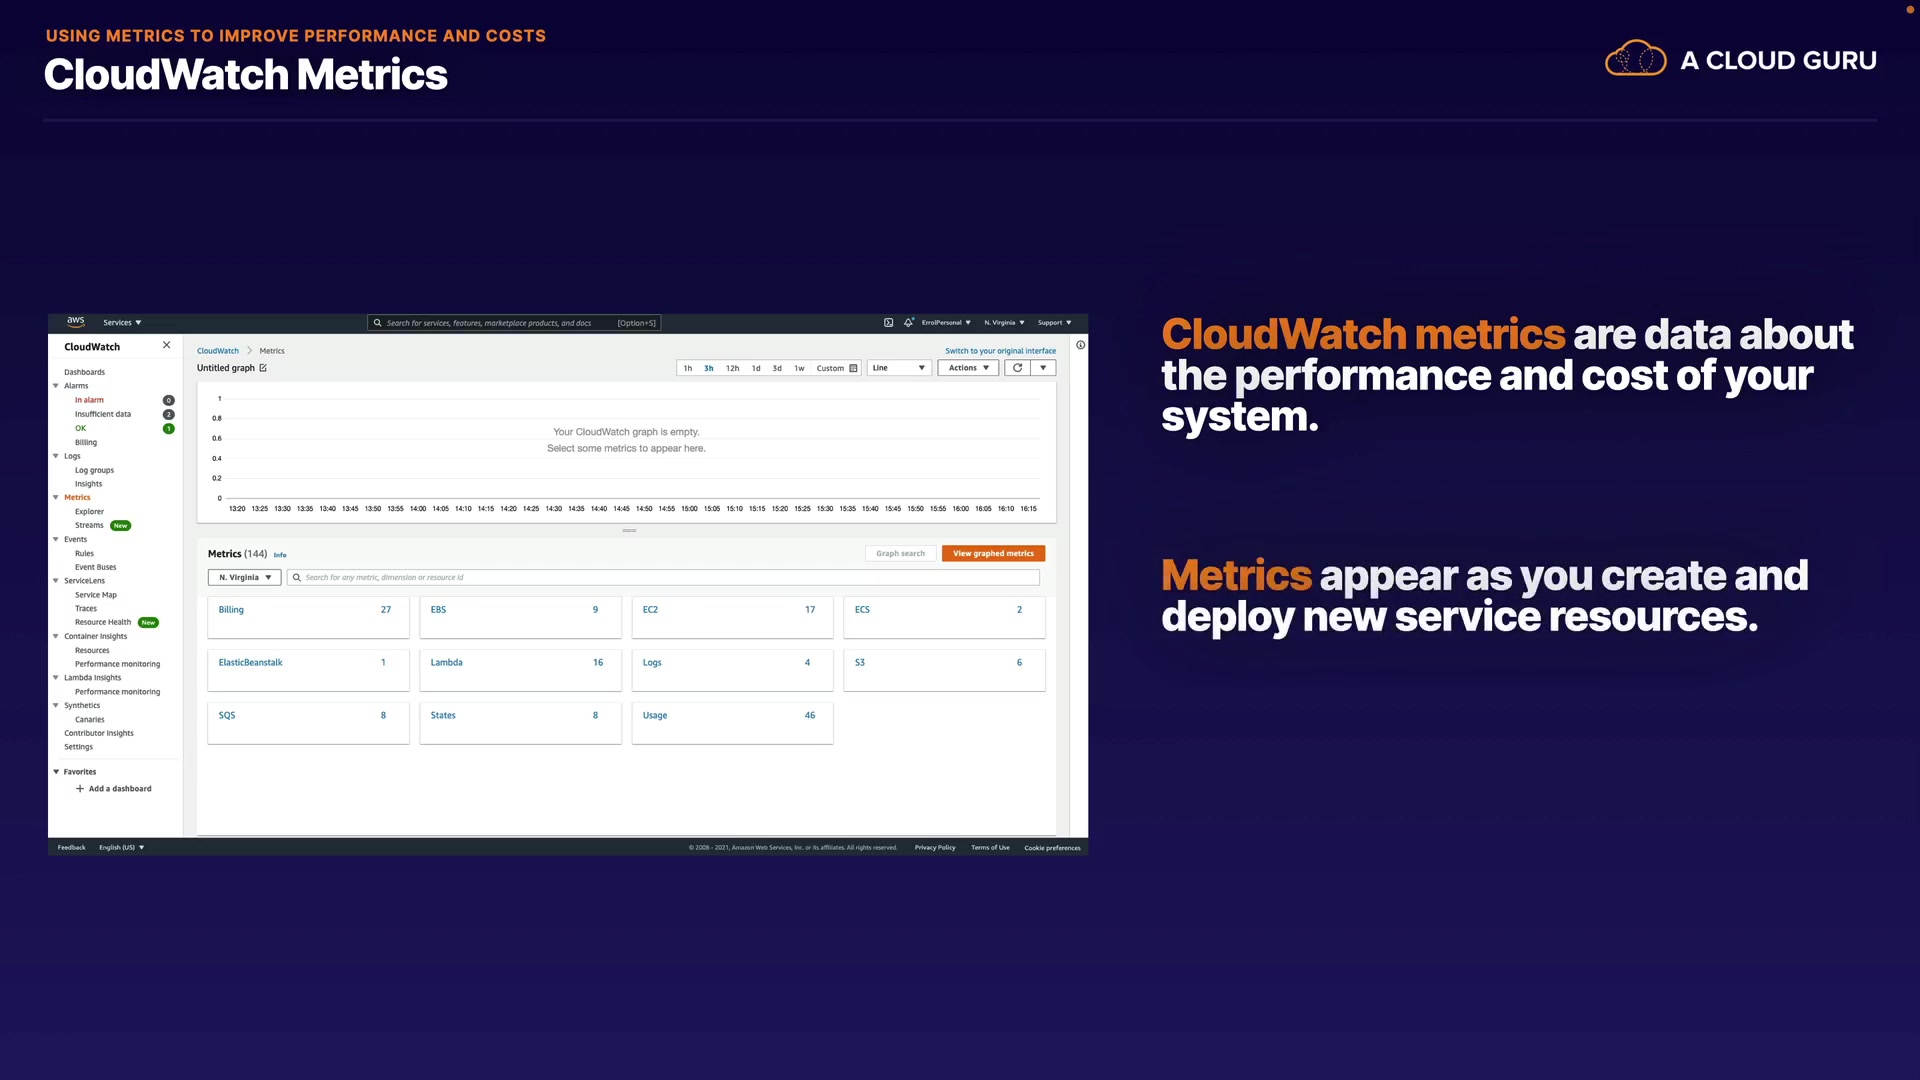Open the Actions dropdown menu

coord(968,368)
